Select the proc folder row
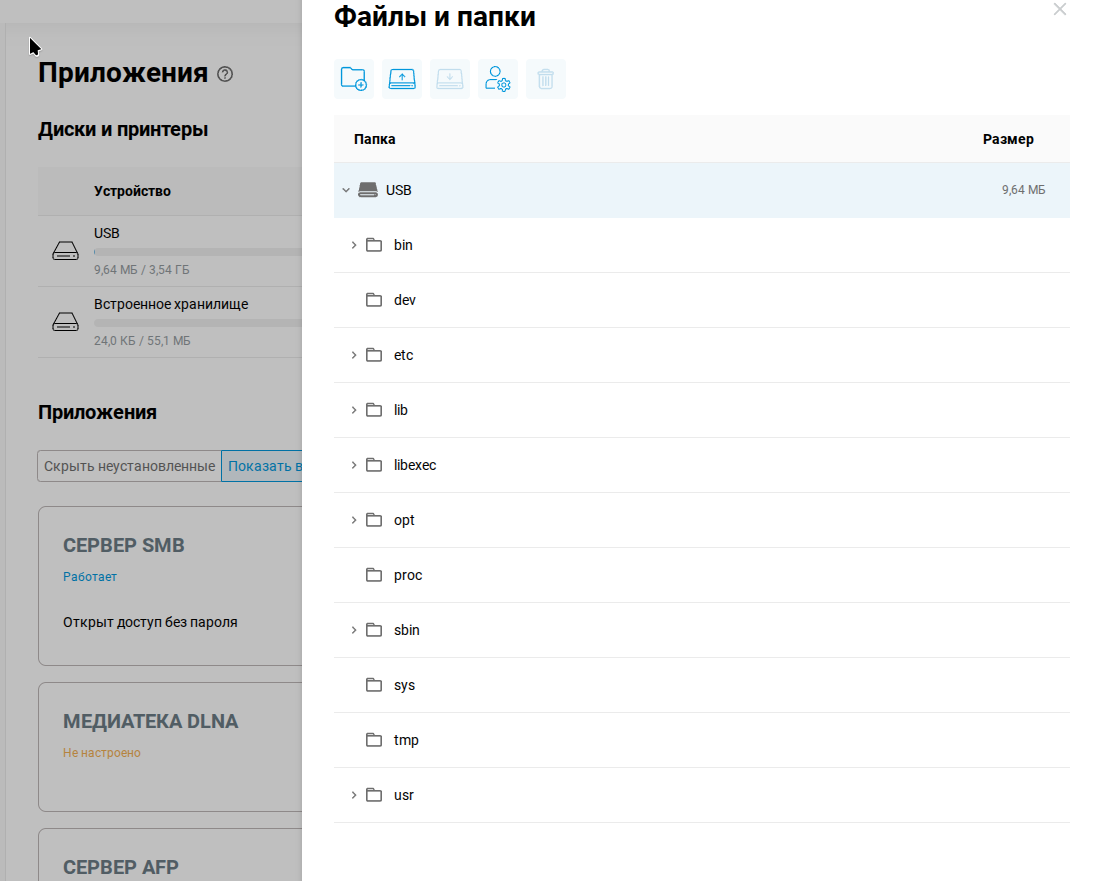The height and width of the screenshot is (881, 1097). point(702,575)
